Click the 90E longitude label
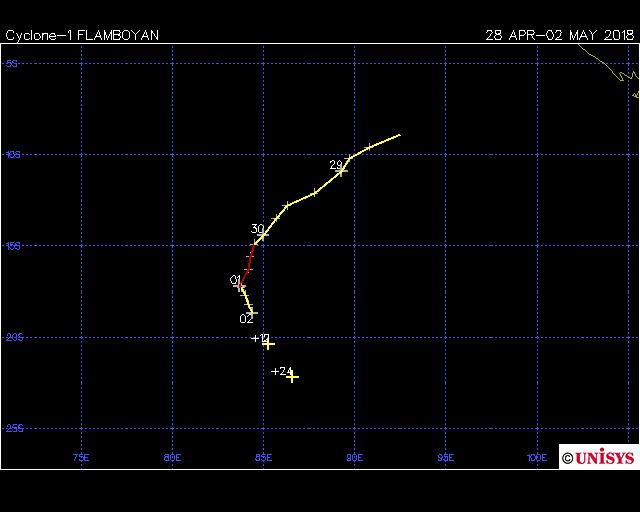Viewport: 640px width, 512px height. pos(355,458)
